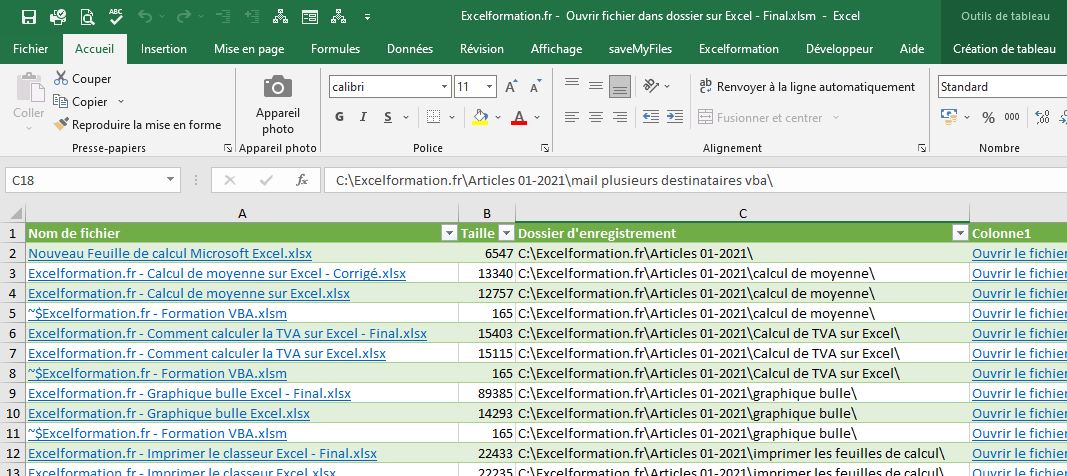Apply the red font color A
Viewport: 1067px width, 476px height.
519,117
